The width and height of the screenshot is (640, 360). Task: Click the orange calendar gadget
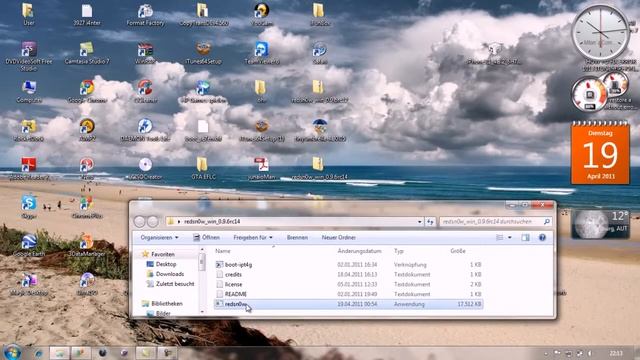[x=600, y=153]
